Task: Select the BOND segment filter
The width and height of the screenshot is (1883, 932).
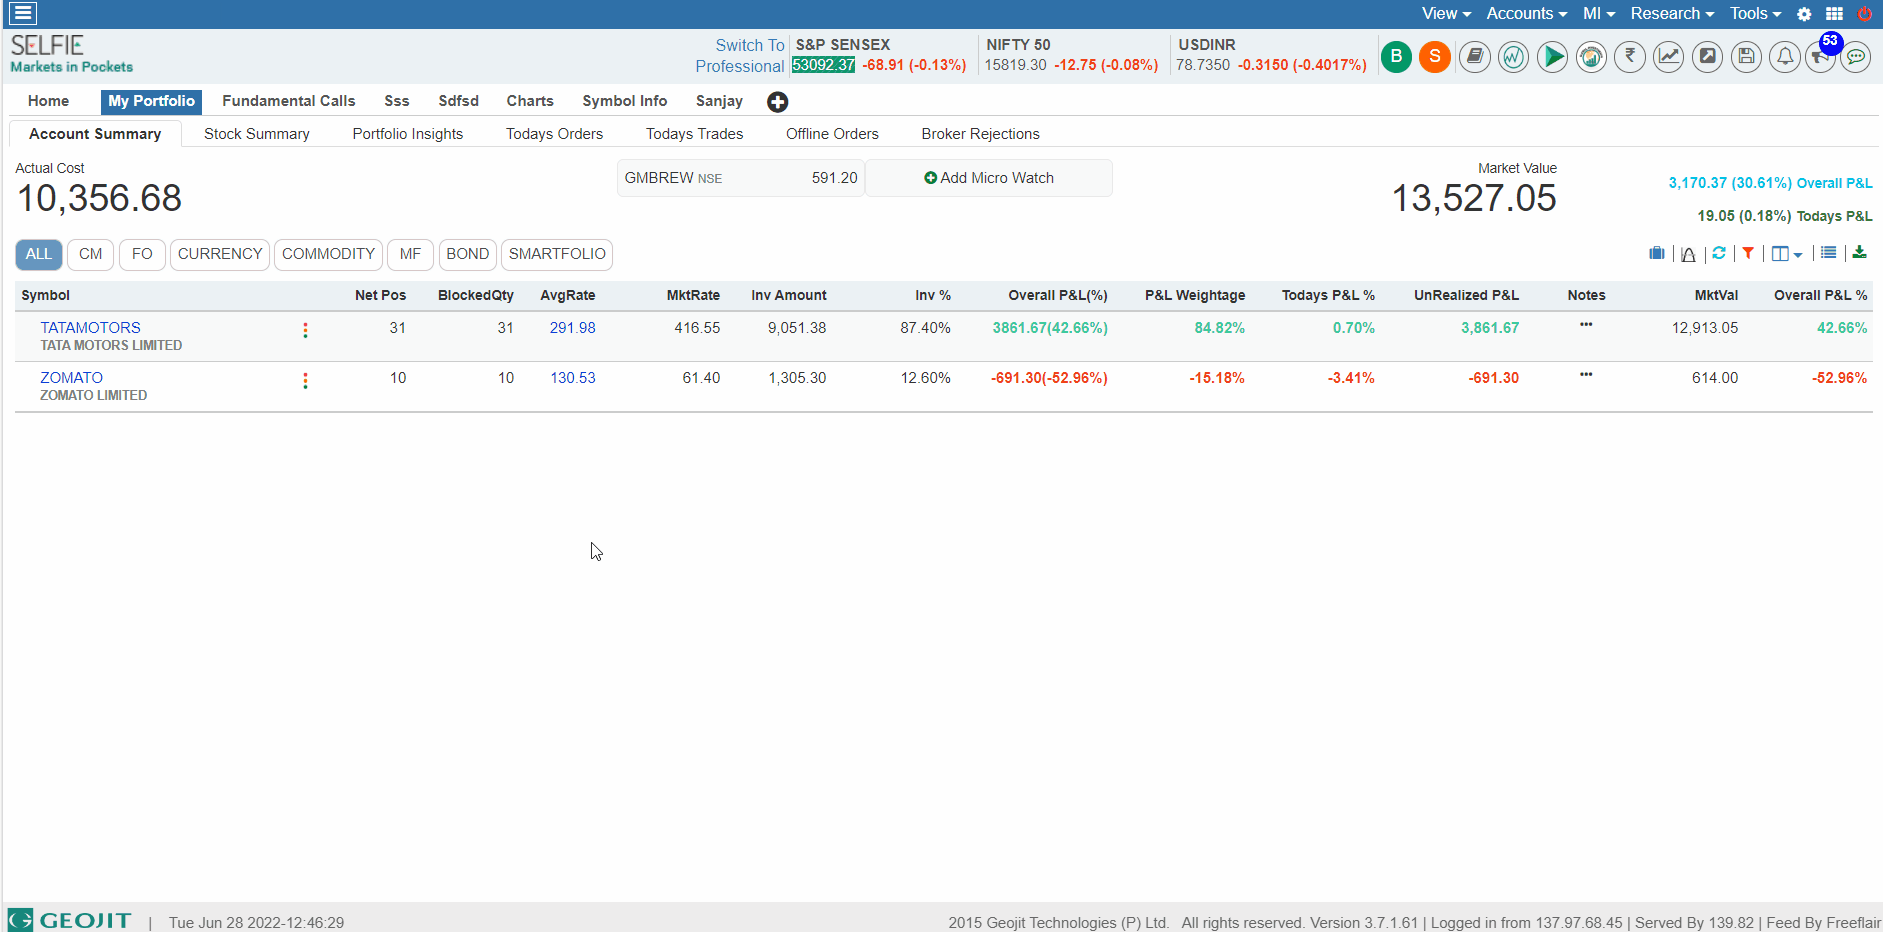Action: (468, 254)
